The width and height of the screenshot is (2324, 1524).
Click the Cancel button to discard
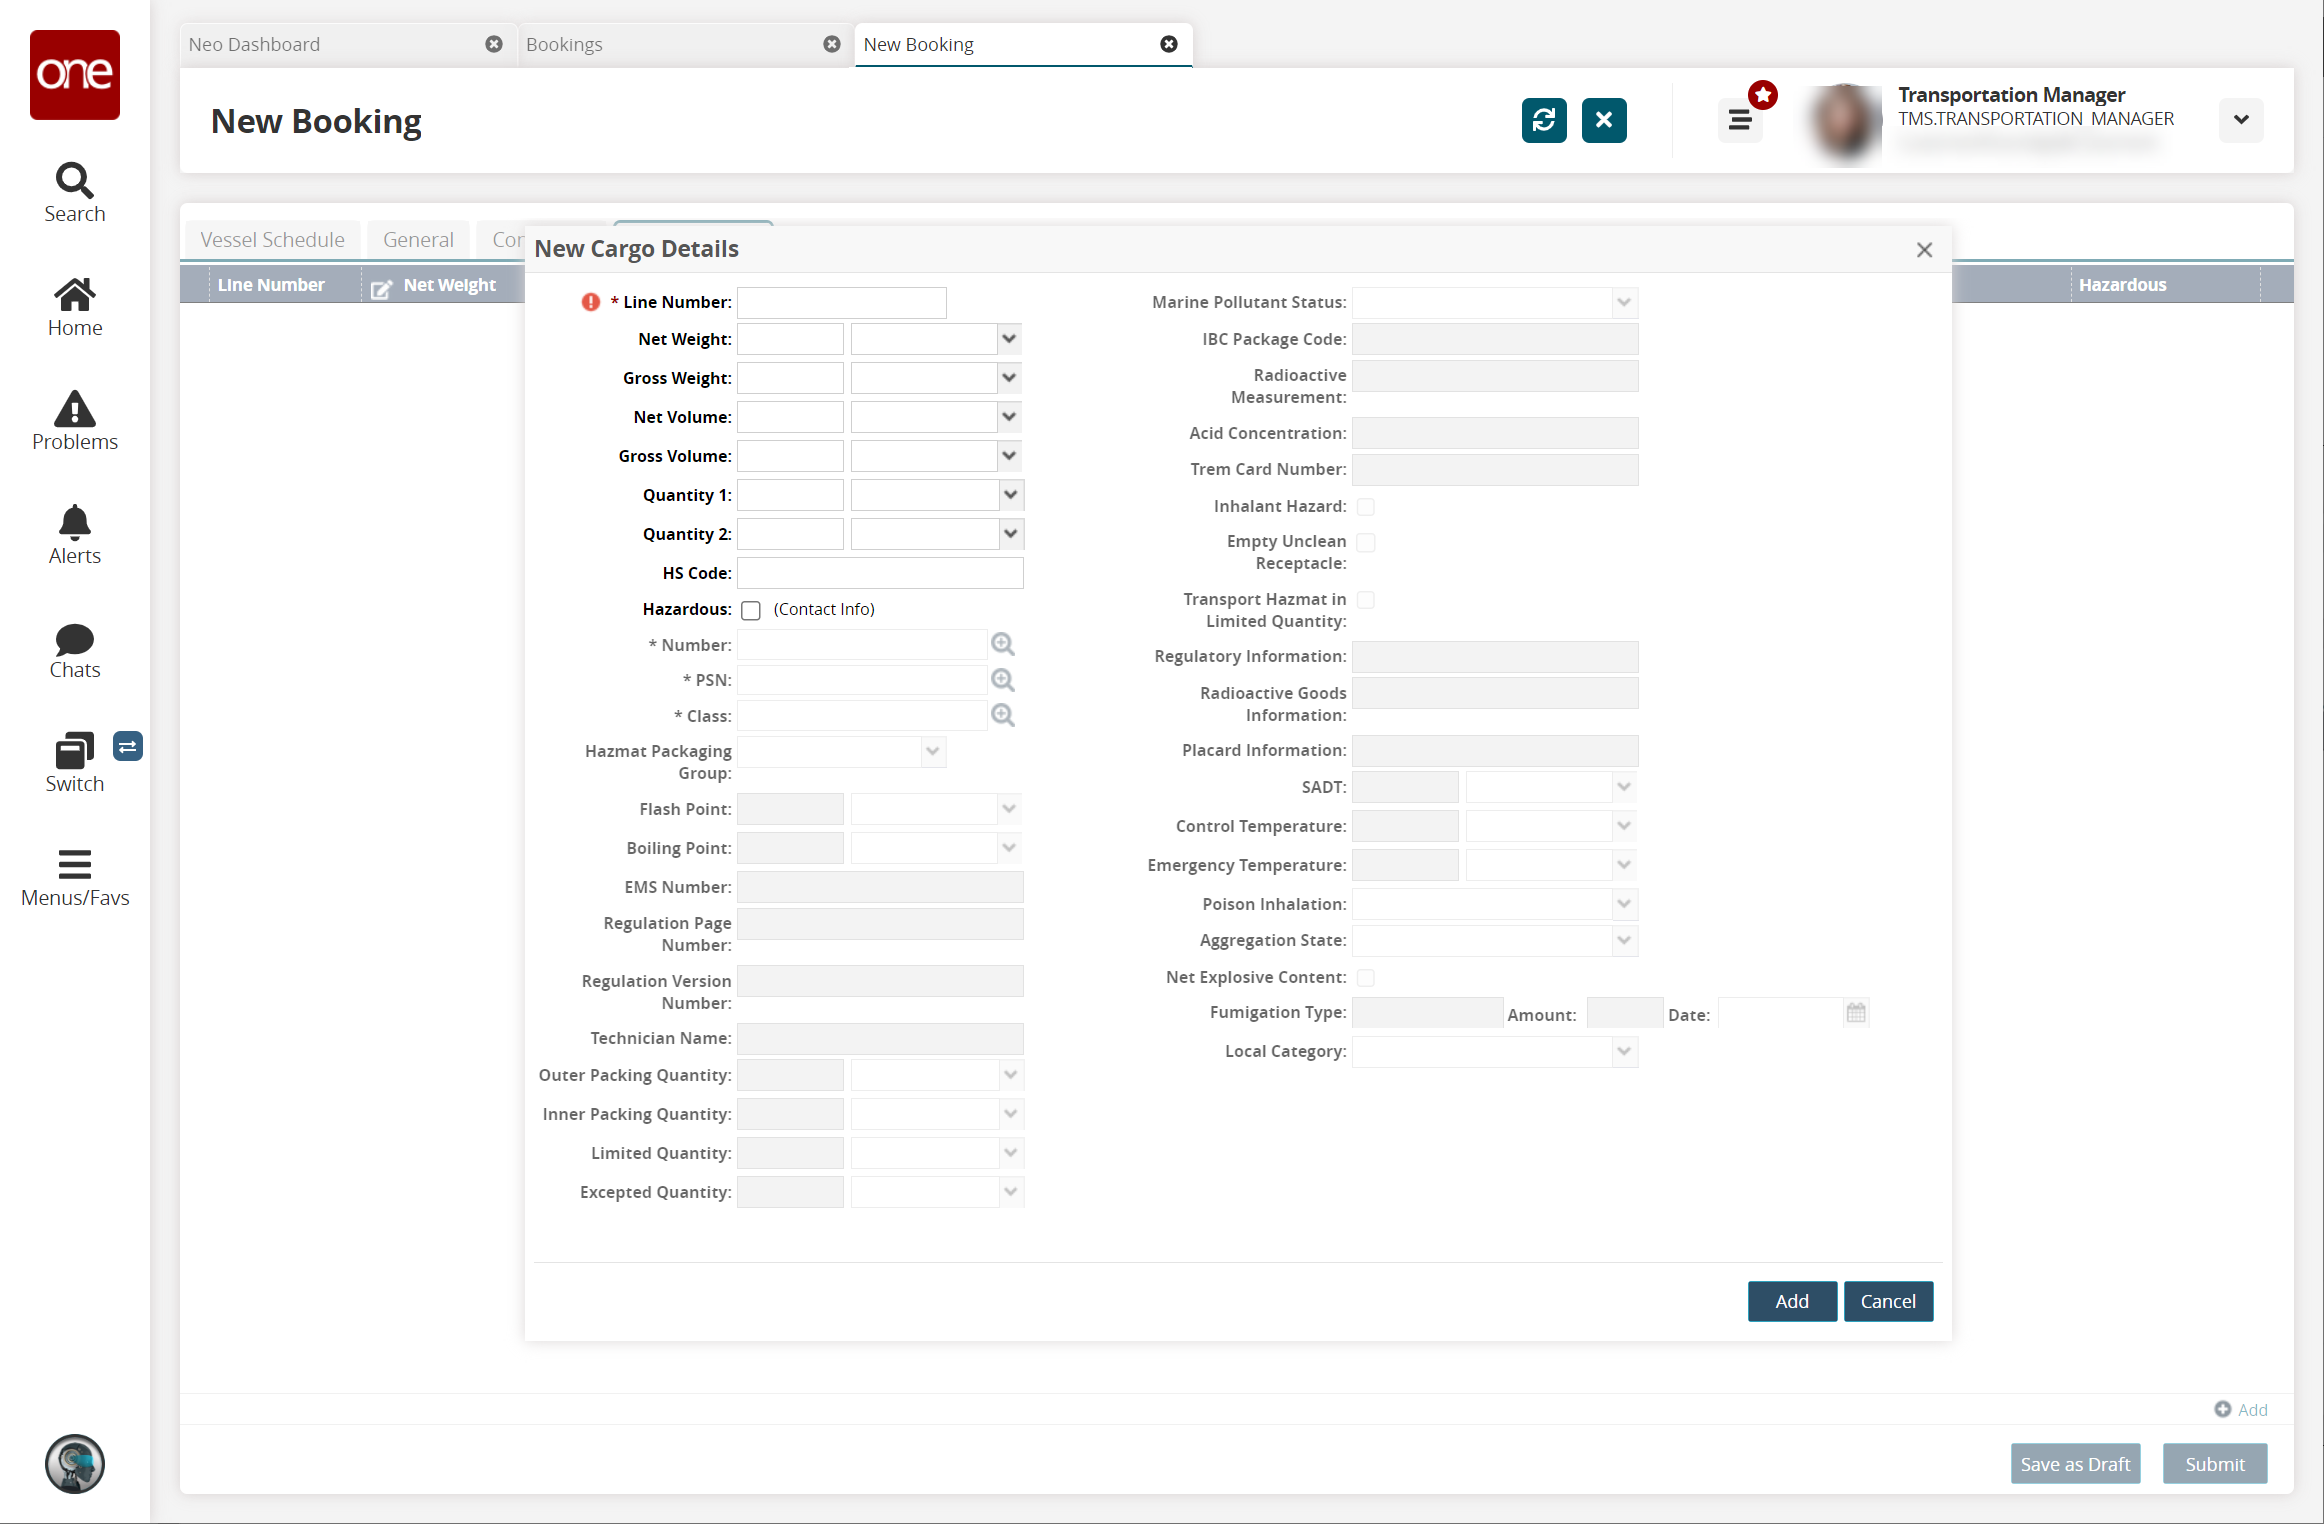tap(1887, 1299)
